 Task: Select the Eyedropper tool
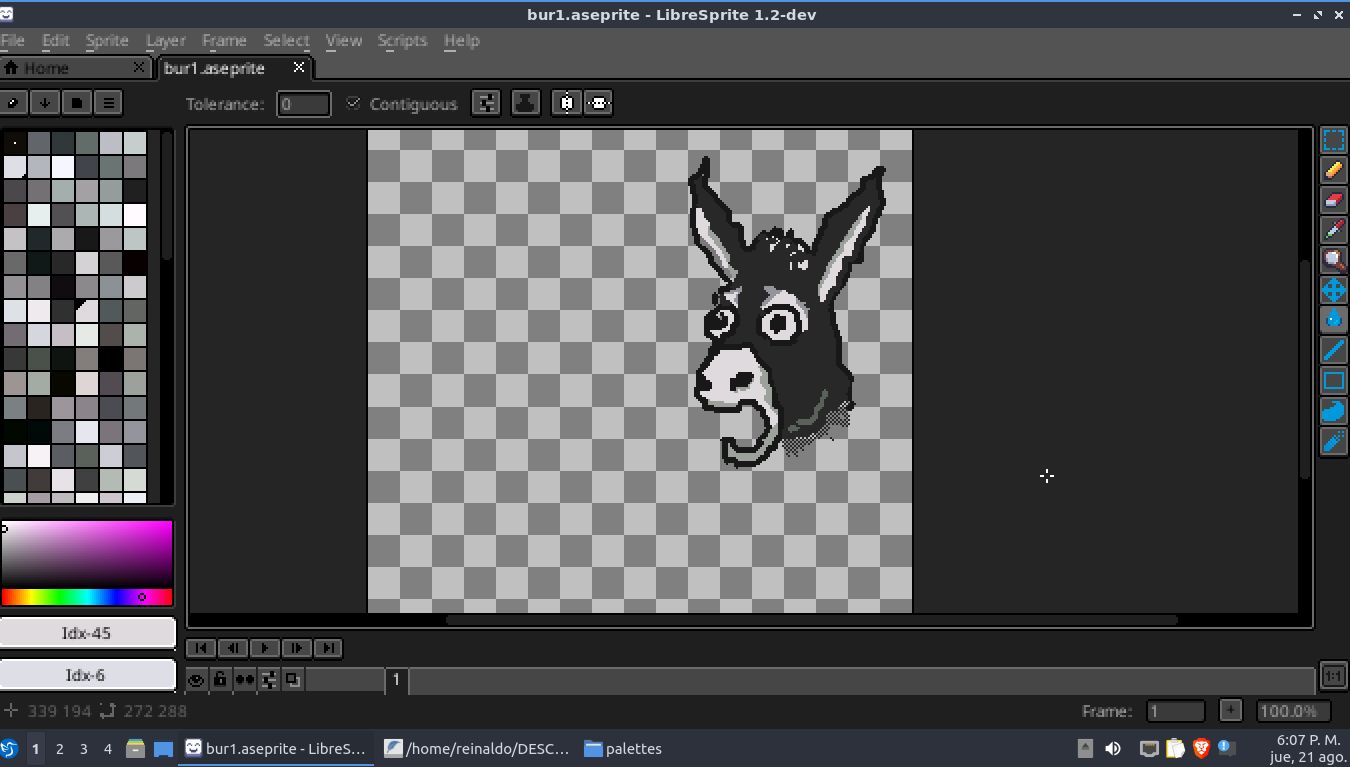pyautogui.click(x=1333, y=230)
